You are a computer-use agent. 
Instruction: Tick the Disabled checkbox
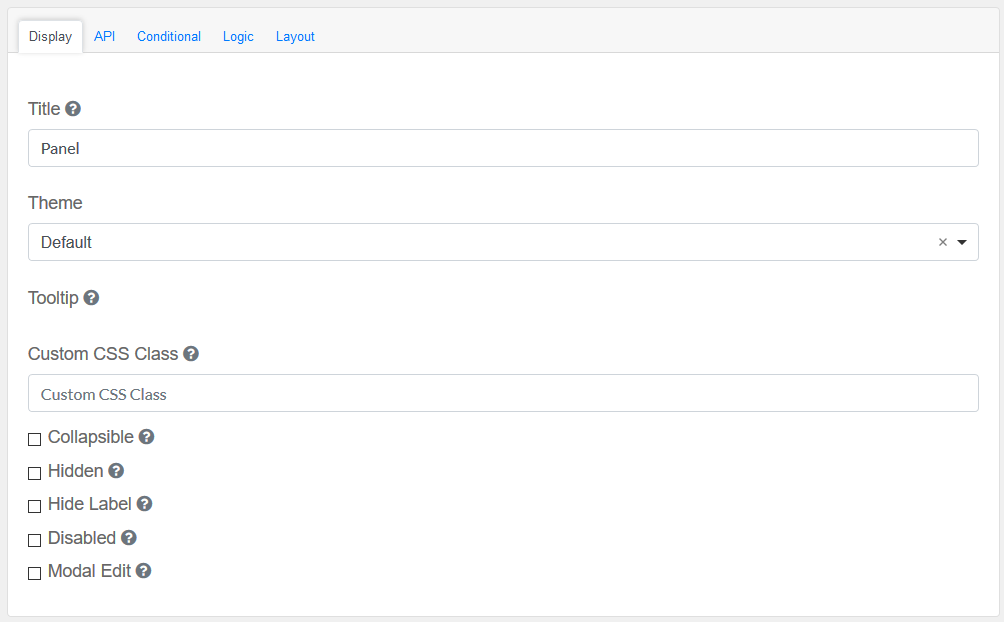point(35,540)
